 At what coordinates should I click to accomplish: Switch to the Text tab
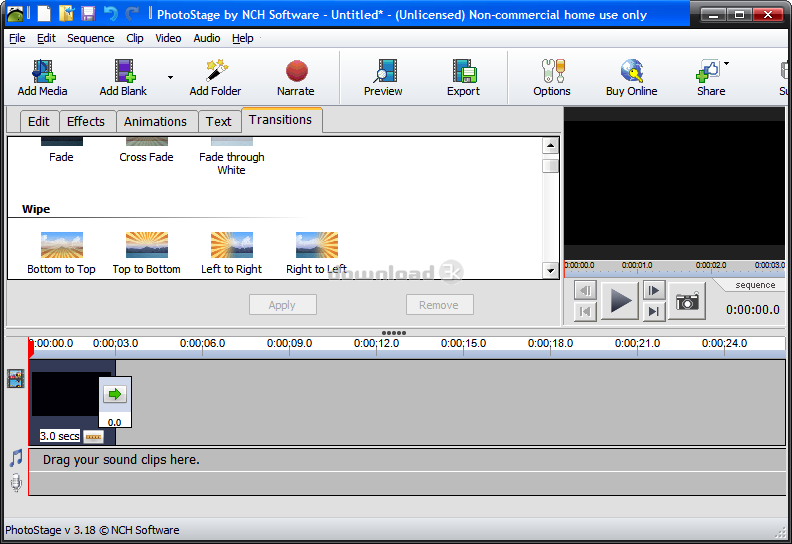pos(219,122)
